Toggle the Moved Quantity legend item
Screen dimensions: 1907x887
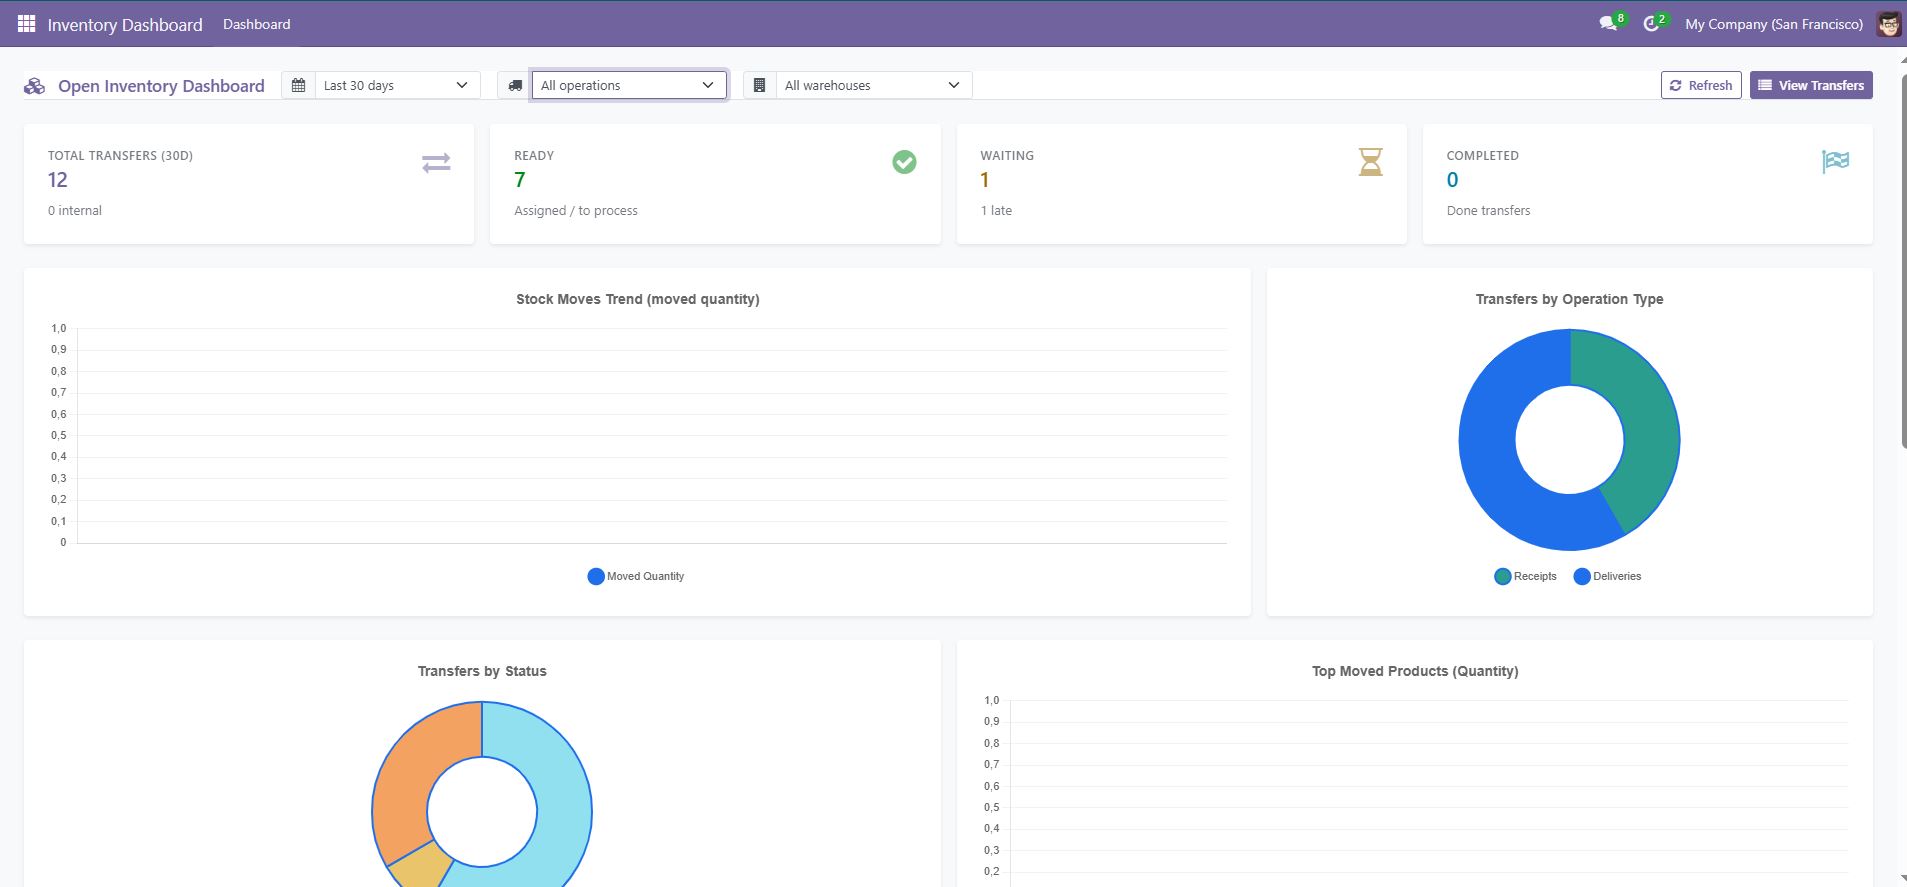click(636, 576)
